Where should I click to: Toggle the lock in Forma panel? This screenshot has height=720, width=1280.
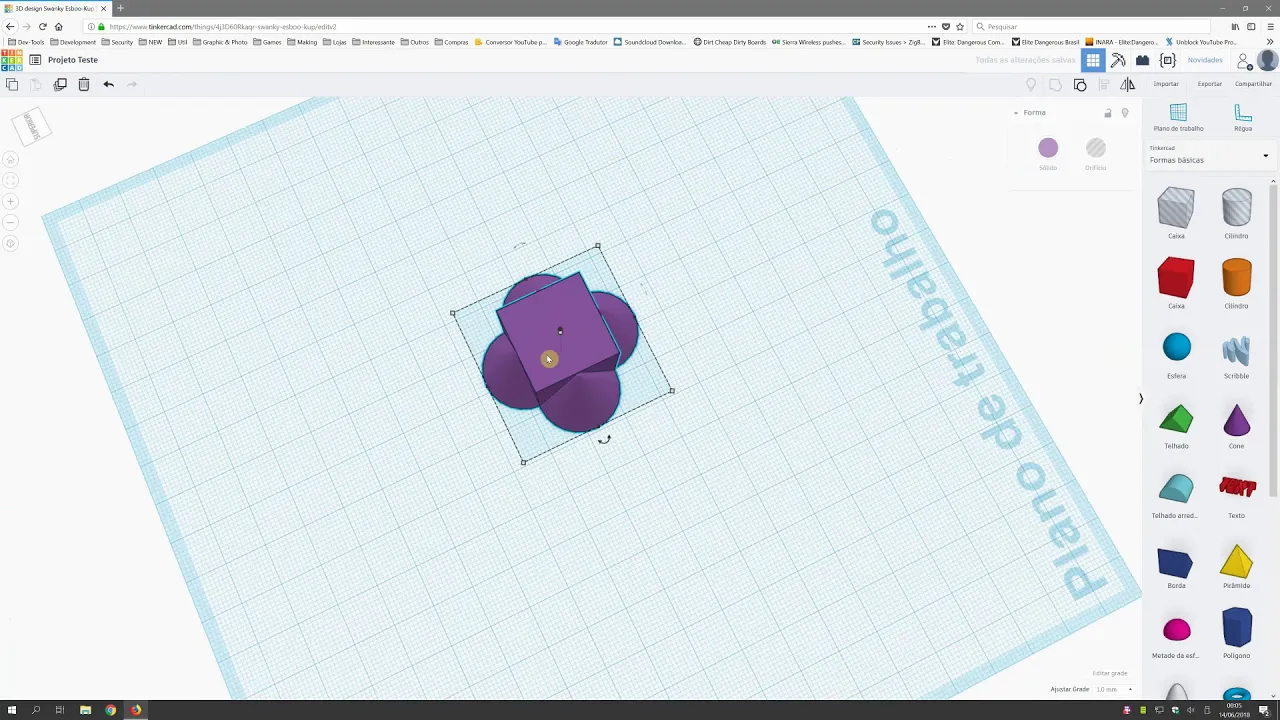point(1108,113)
